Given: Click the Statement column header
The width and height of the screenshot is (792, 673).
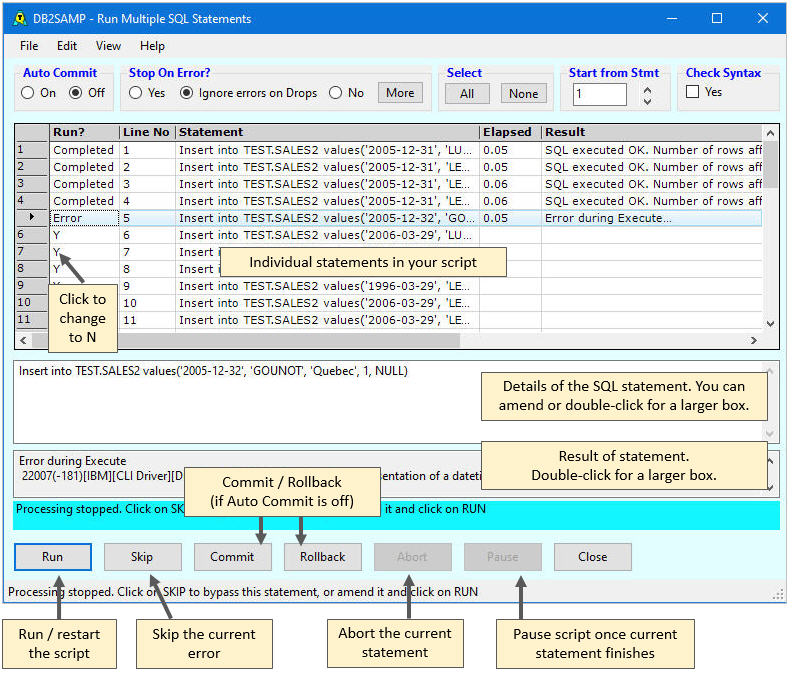Looking at the screenshot, I should (x=327, y=132).
